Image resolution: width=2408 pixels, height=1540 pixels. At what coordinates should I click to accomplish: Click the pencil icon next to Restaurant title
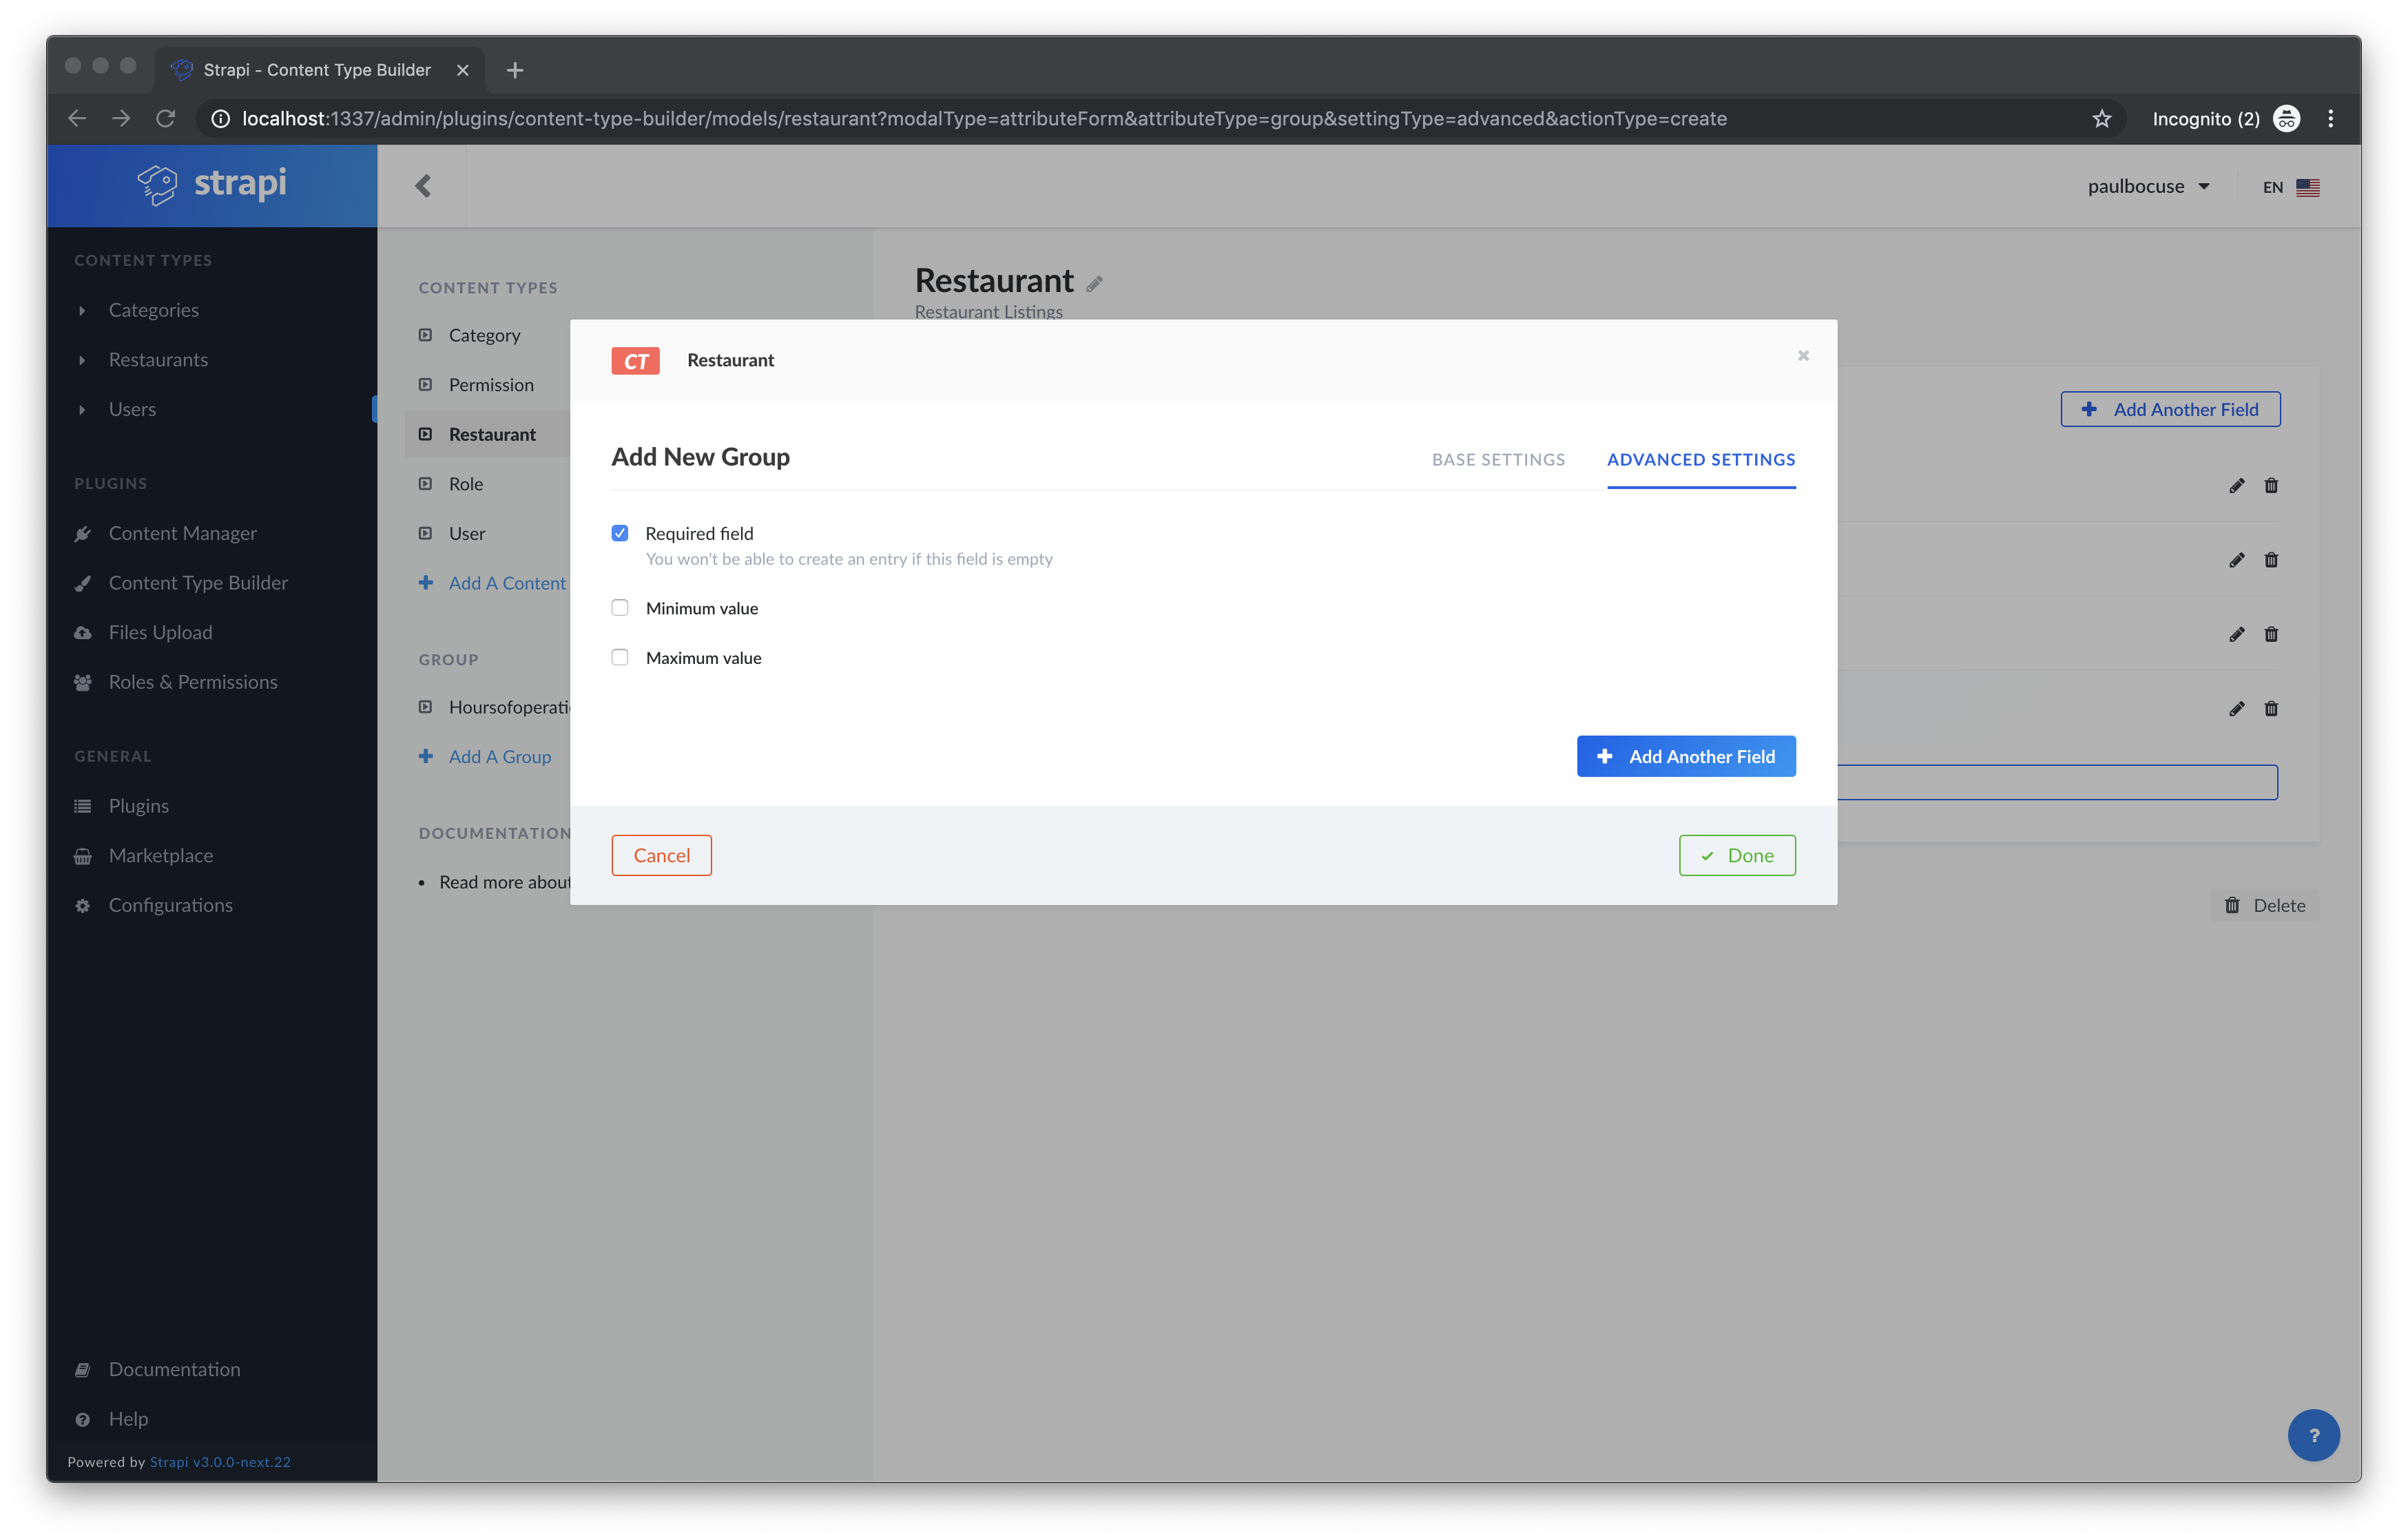(x=1095, y=284)
